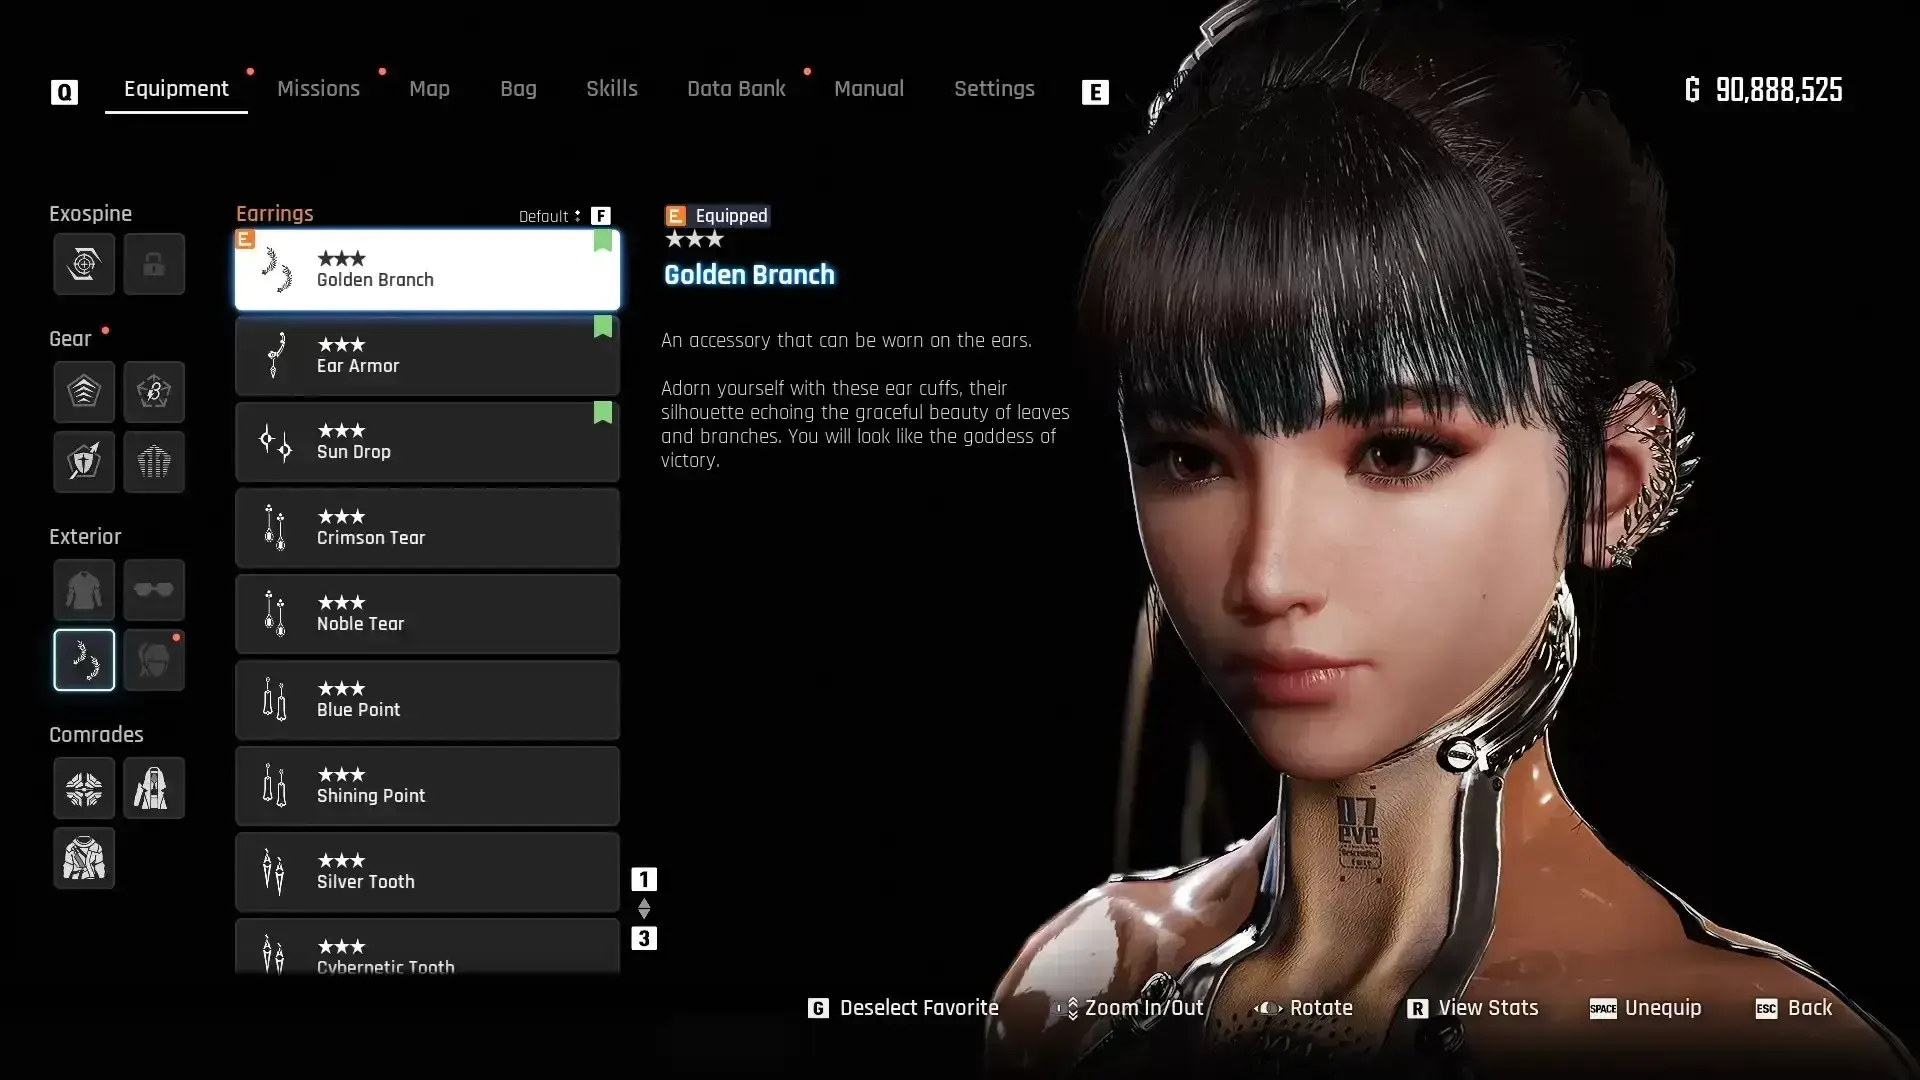Open the Default sort order dropdown
Viewport: 1920px width, 1080px height.
(x=549, y=216)
